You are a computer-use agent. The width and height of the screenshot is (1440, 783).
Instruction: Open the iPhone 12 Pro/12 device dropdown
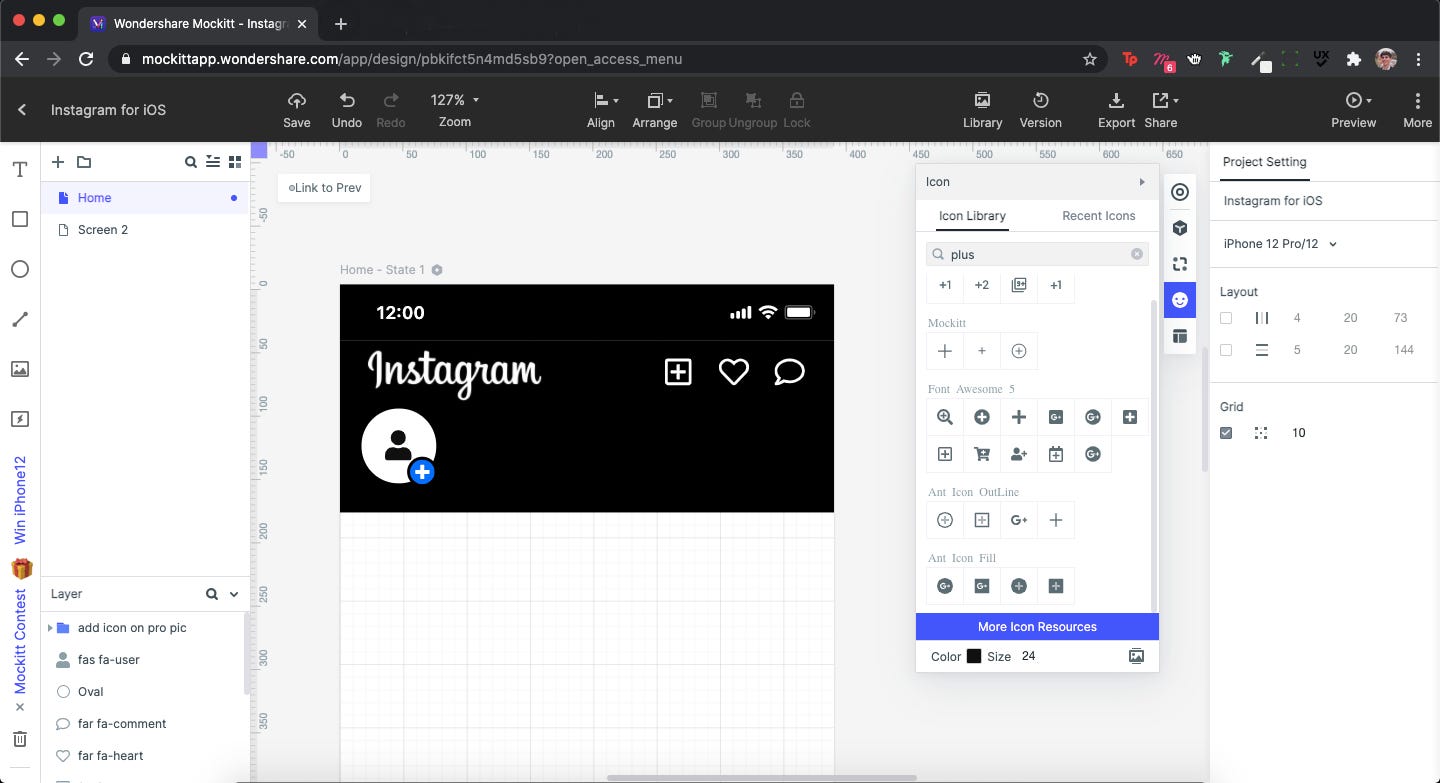1281,244
